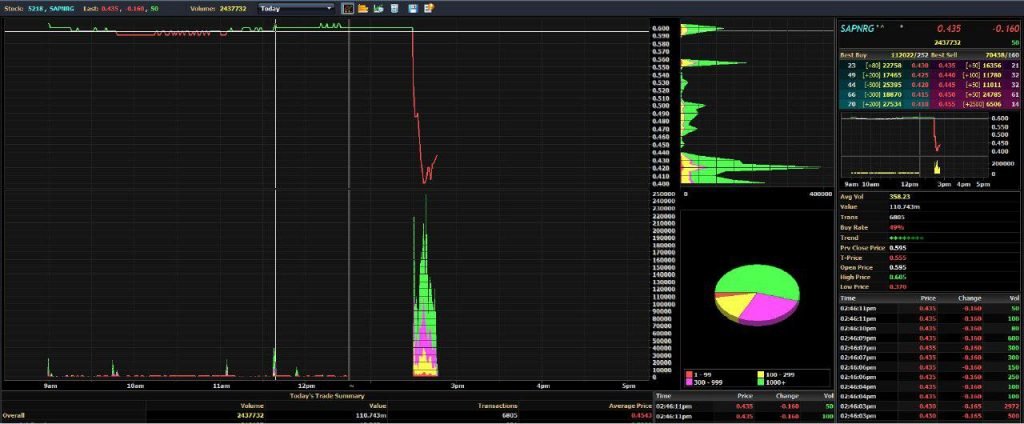Open the folder icon in the toolbar

point(363,8)
